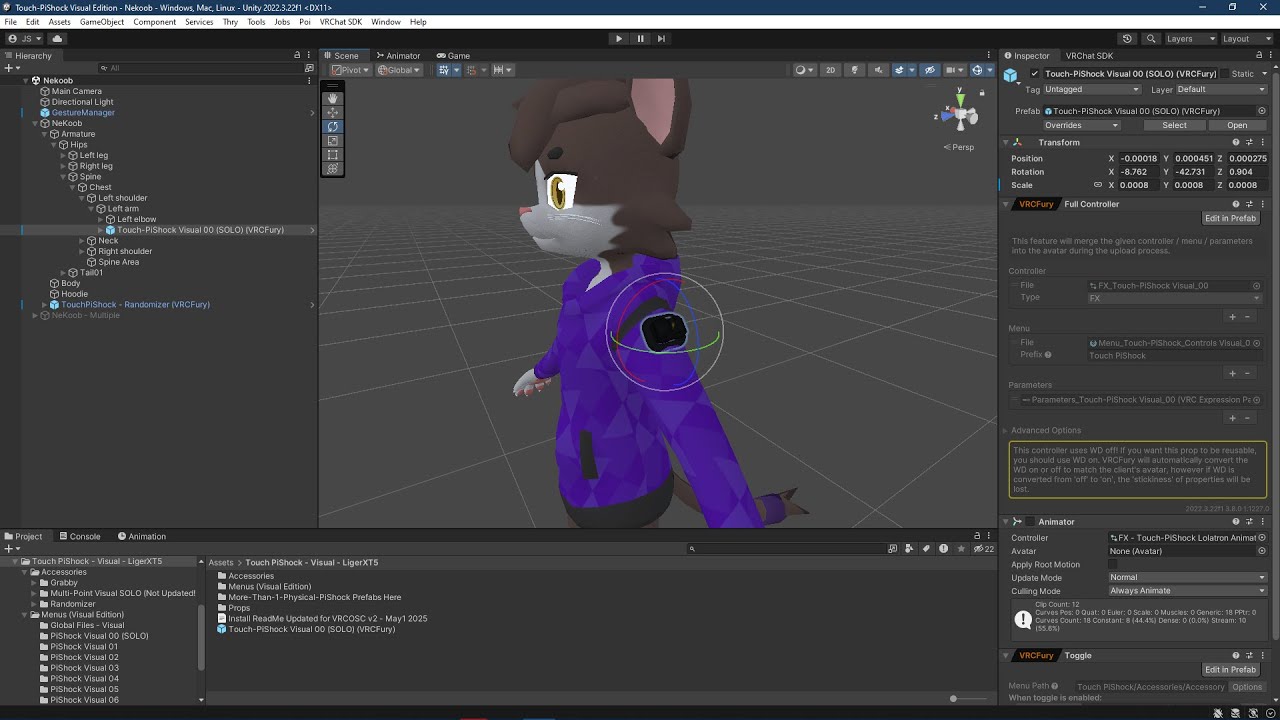Open the Global handle rotation dropdown
This screenshot has width=1280, height=720.
(x=400, y=70)
